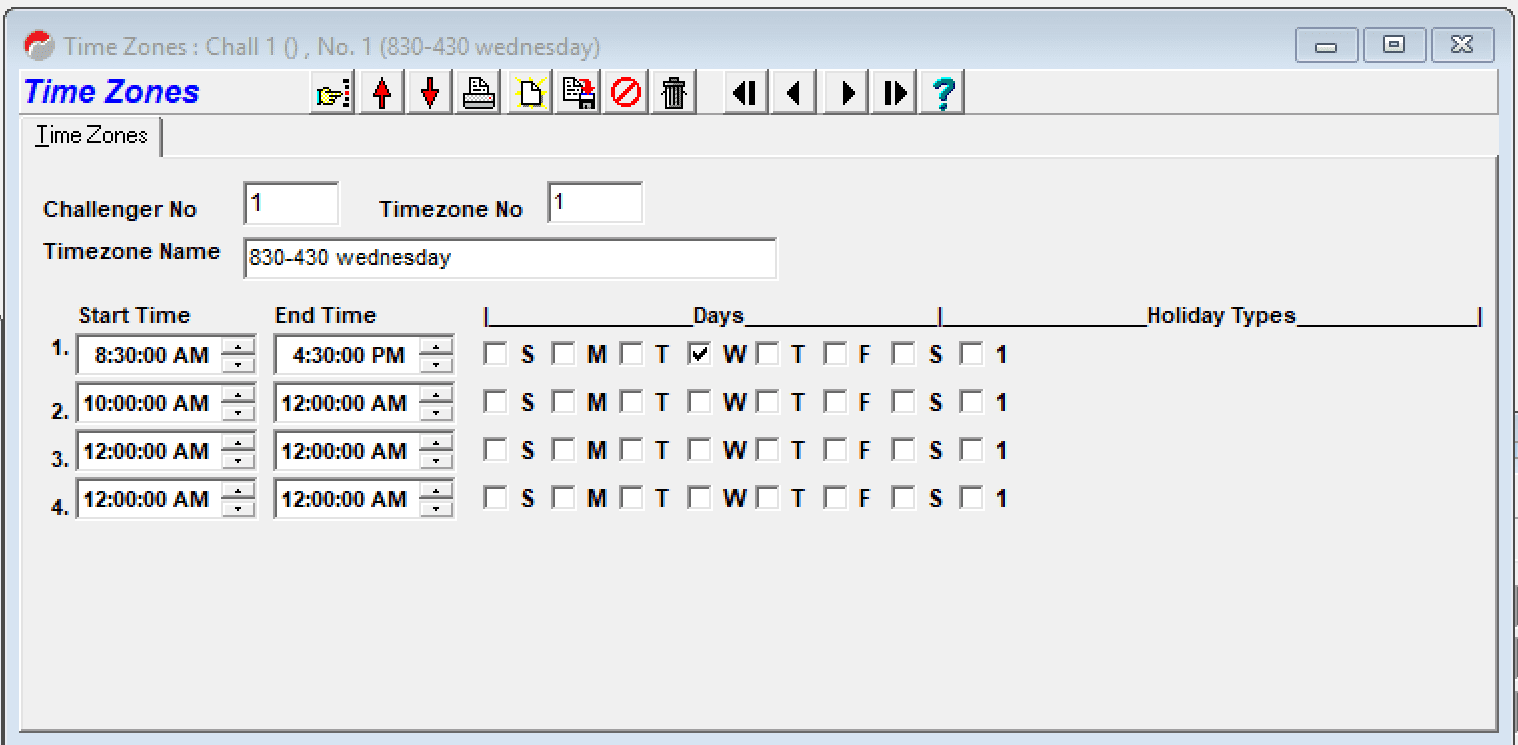Create a new time zone record
1518x745 pixels.
point(529,94)
